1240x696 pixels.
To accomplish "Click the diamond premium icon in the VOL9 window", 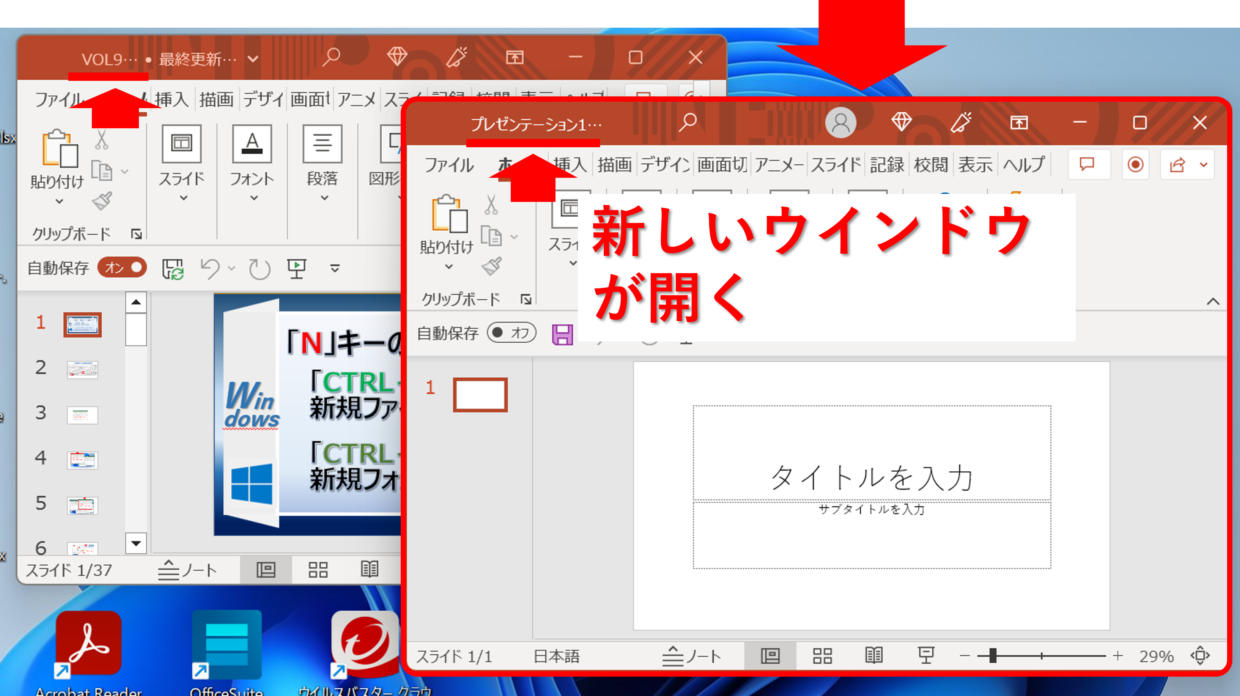I will tap(397, 57).
